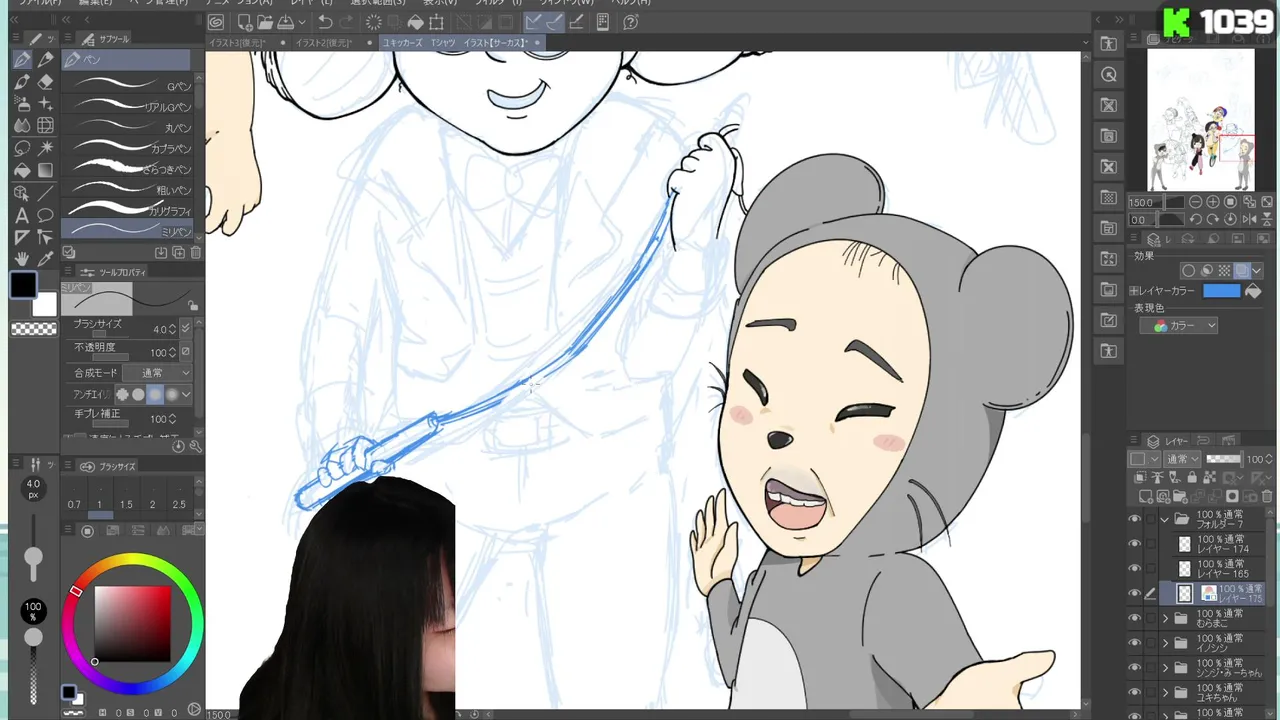Expand the むらまこ folder

(1165, 618)
